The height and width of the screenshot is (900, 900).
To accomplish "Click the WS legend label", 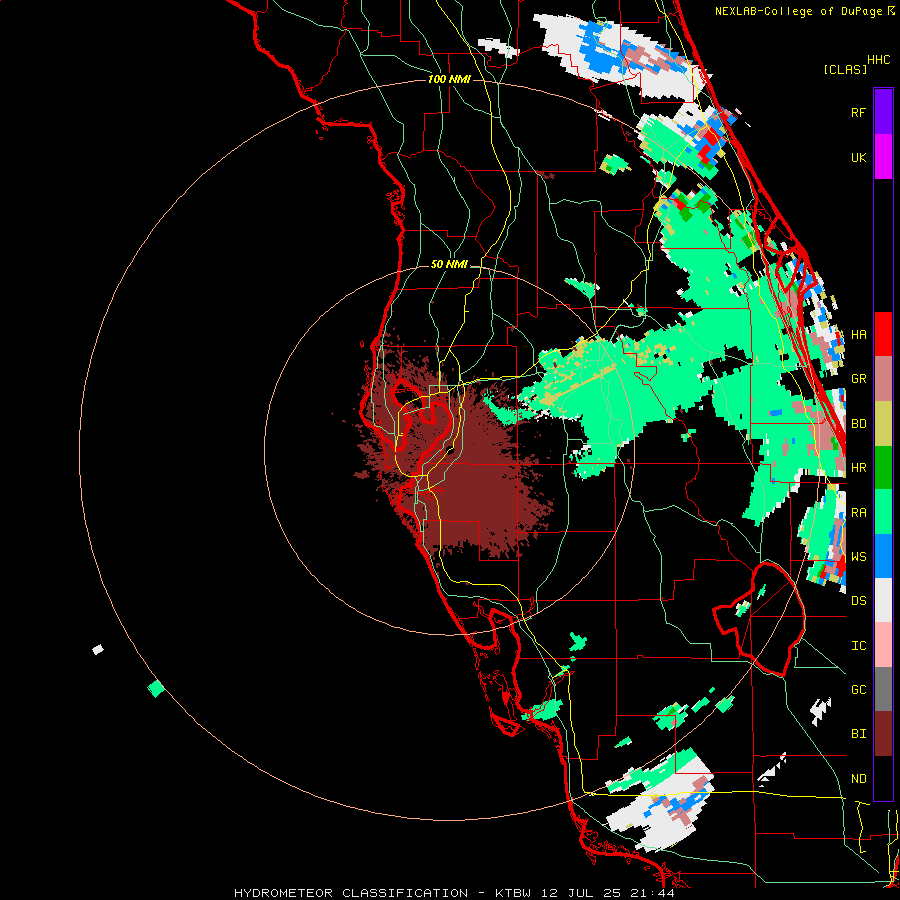I will click(858, 557).
